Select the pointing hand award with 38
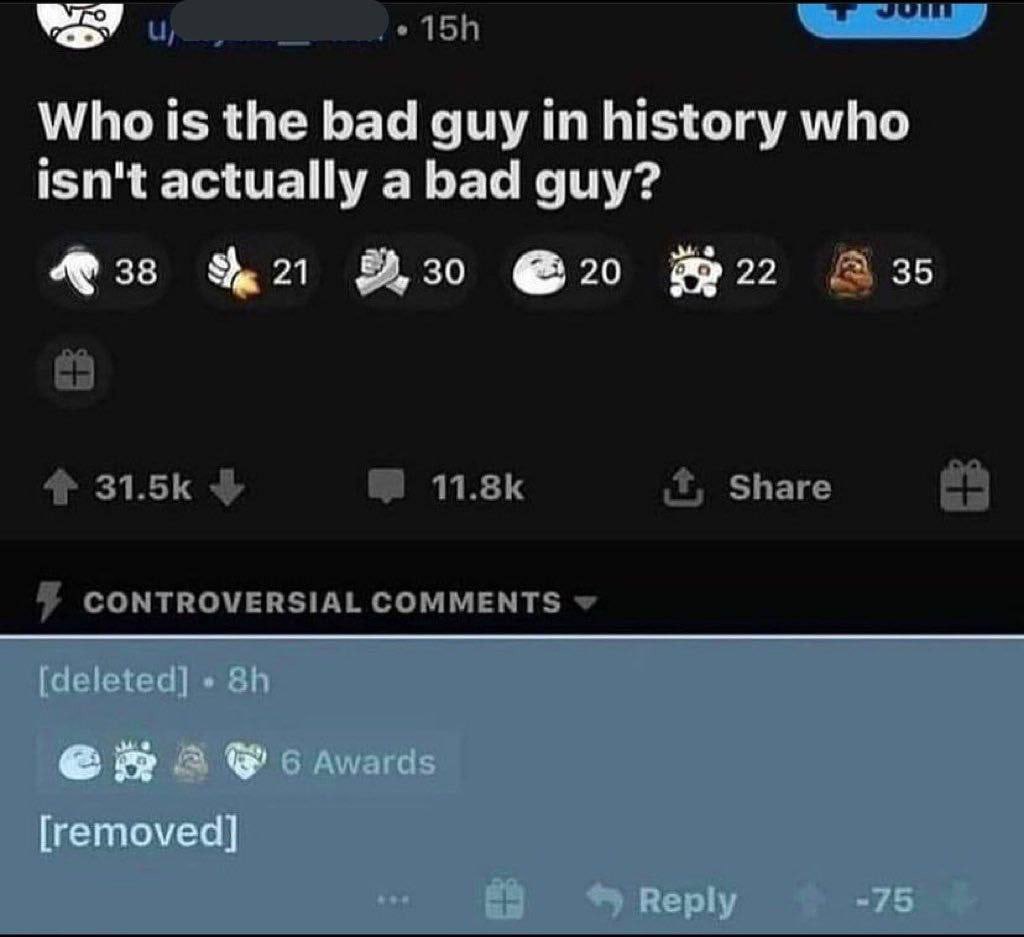 click(104, 272)
